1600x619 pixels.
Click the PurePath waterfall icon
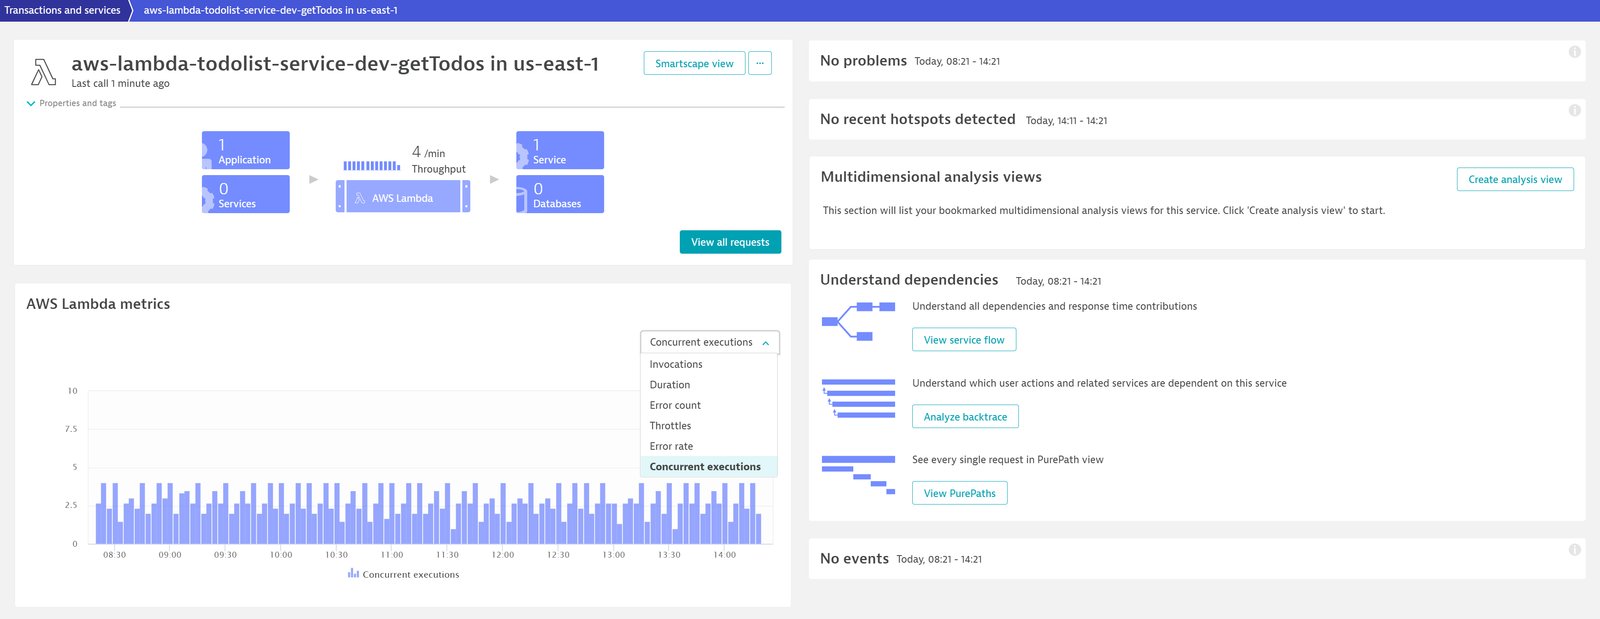tap(858, 475)
